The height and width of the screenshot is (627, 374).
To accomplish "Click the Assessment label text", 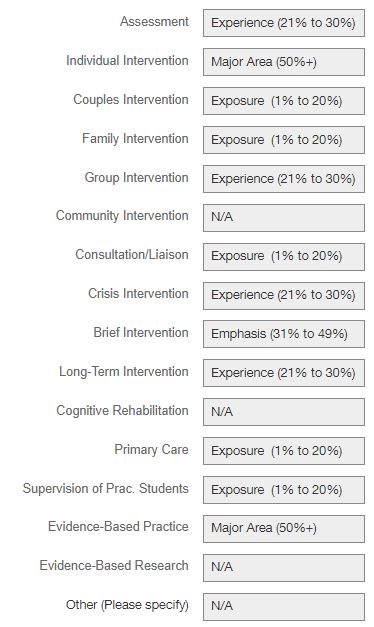I will [154, 22].
